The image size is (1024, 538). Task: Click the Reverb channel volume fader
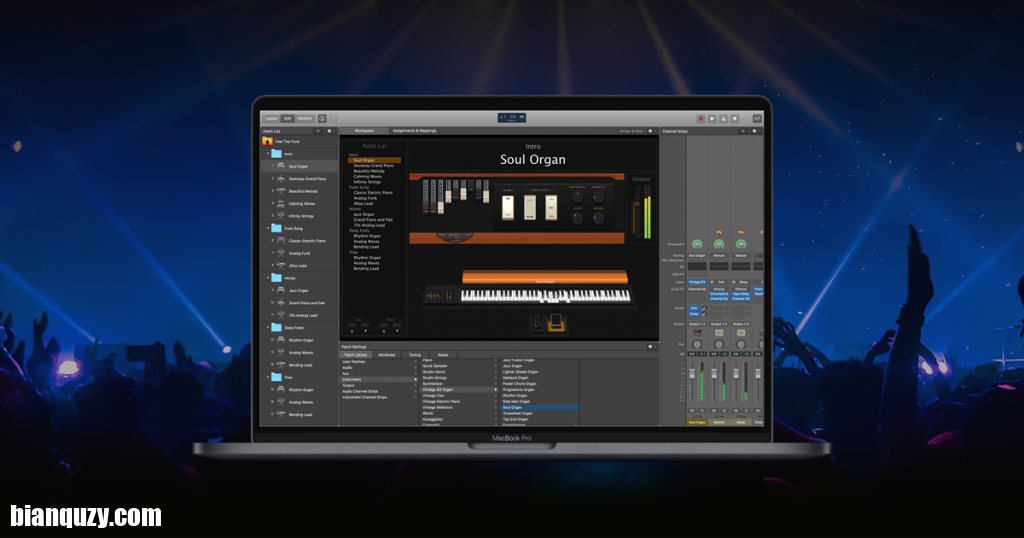[714, 374]
